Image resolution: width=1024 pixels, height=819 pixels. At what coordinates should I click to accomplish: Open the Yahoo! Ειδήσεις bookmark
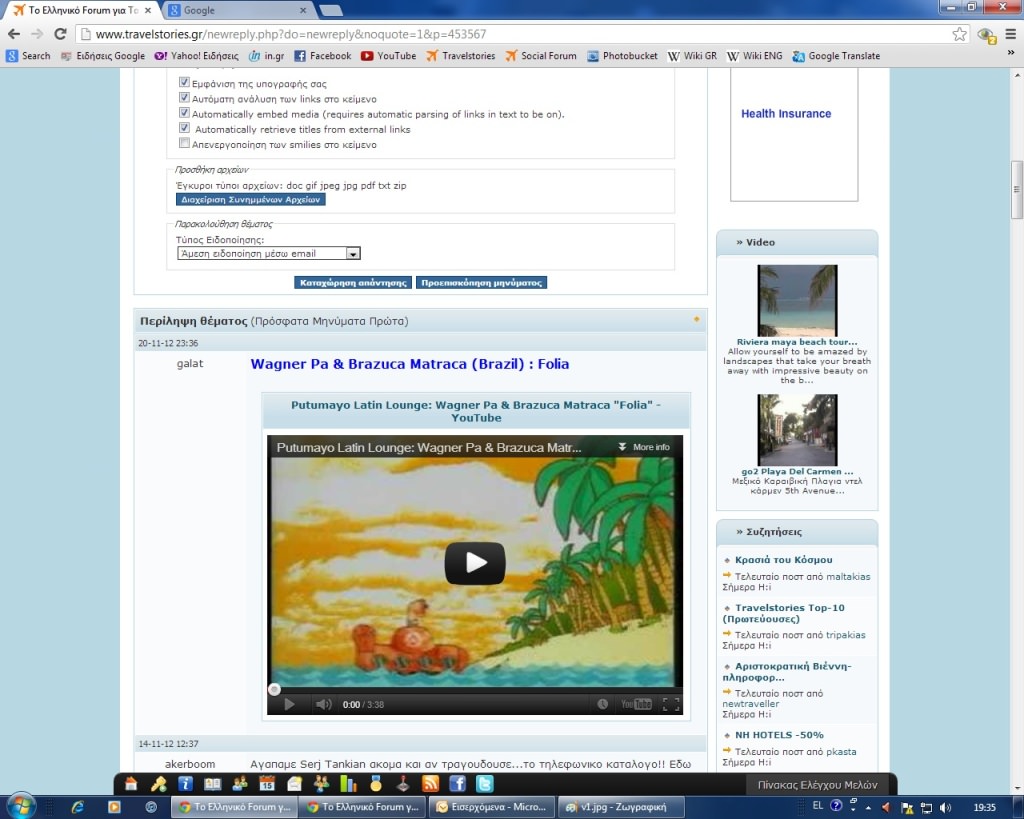coord(197,56)
